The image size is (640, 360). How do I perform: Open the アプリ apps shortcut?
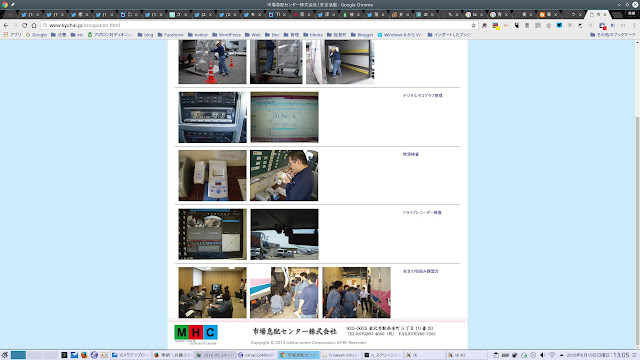pyautogui.click(x=12, y=35)
